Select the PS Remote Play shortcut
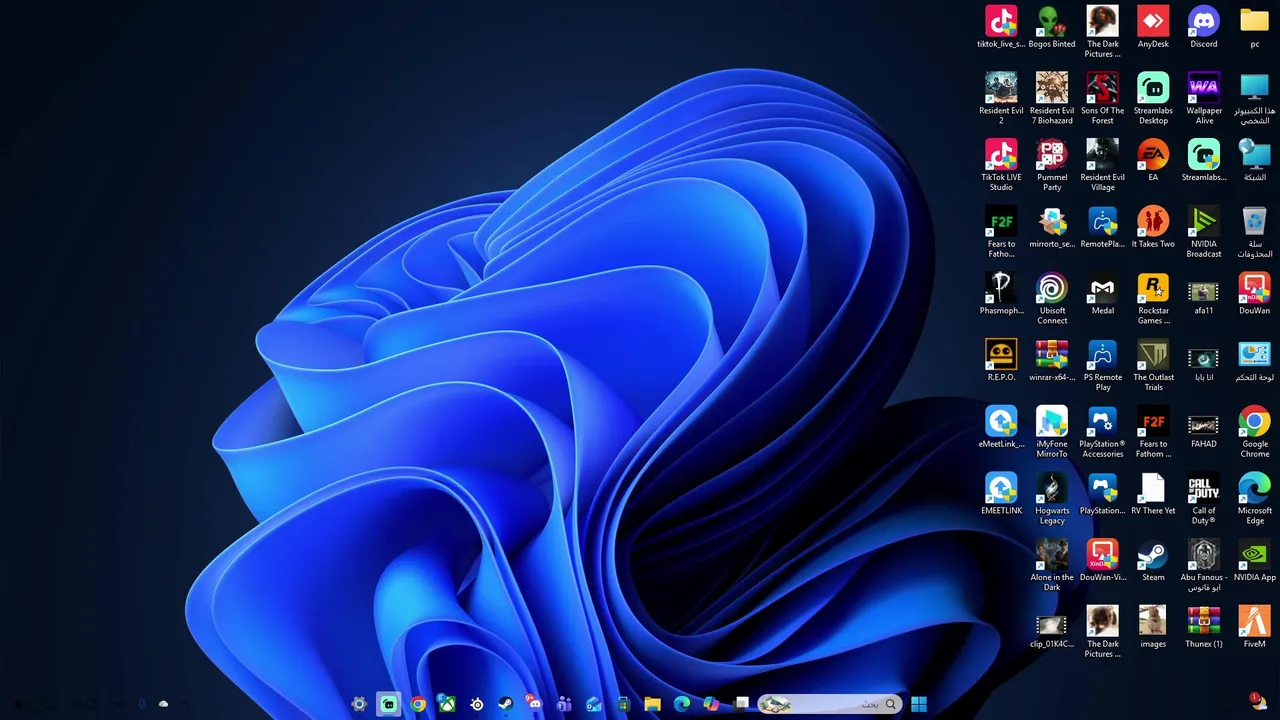The height and width of the screenshot is (720, 1280). click(1103, 365)
